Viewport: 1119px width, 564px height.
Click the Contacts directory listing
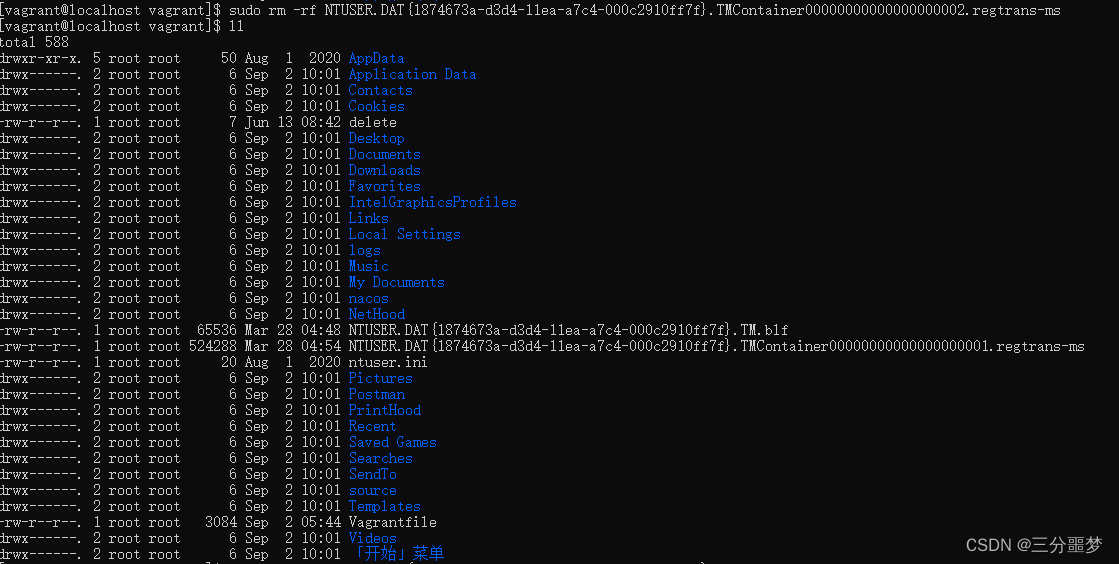(380, 91)
